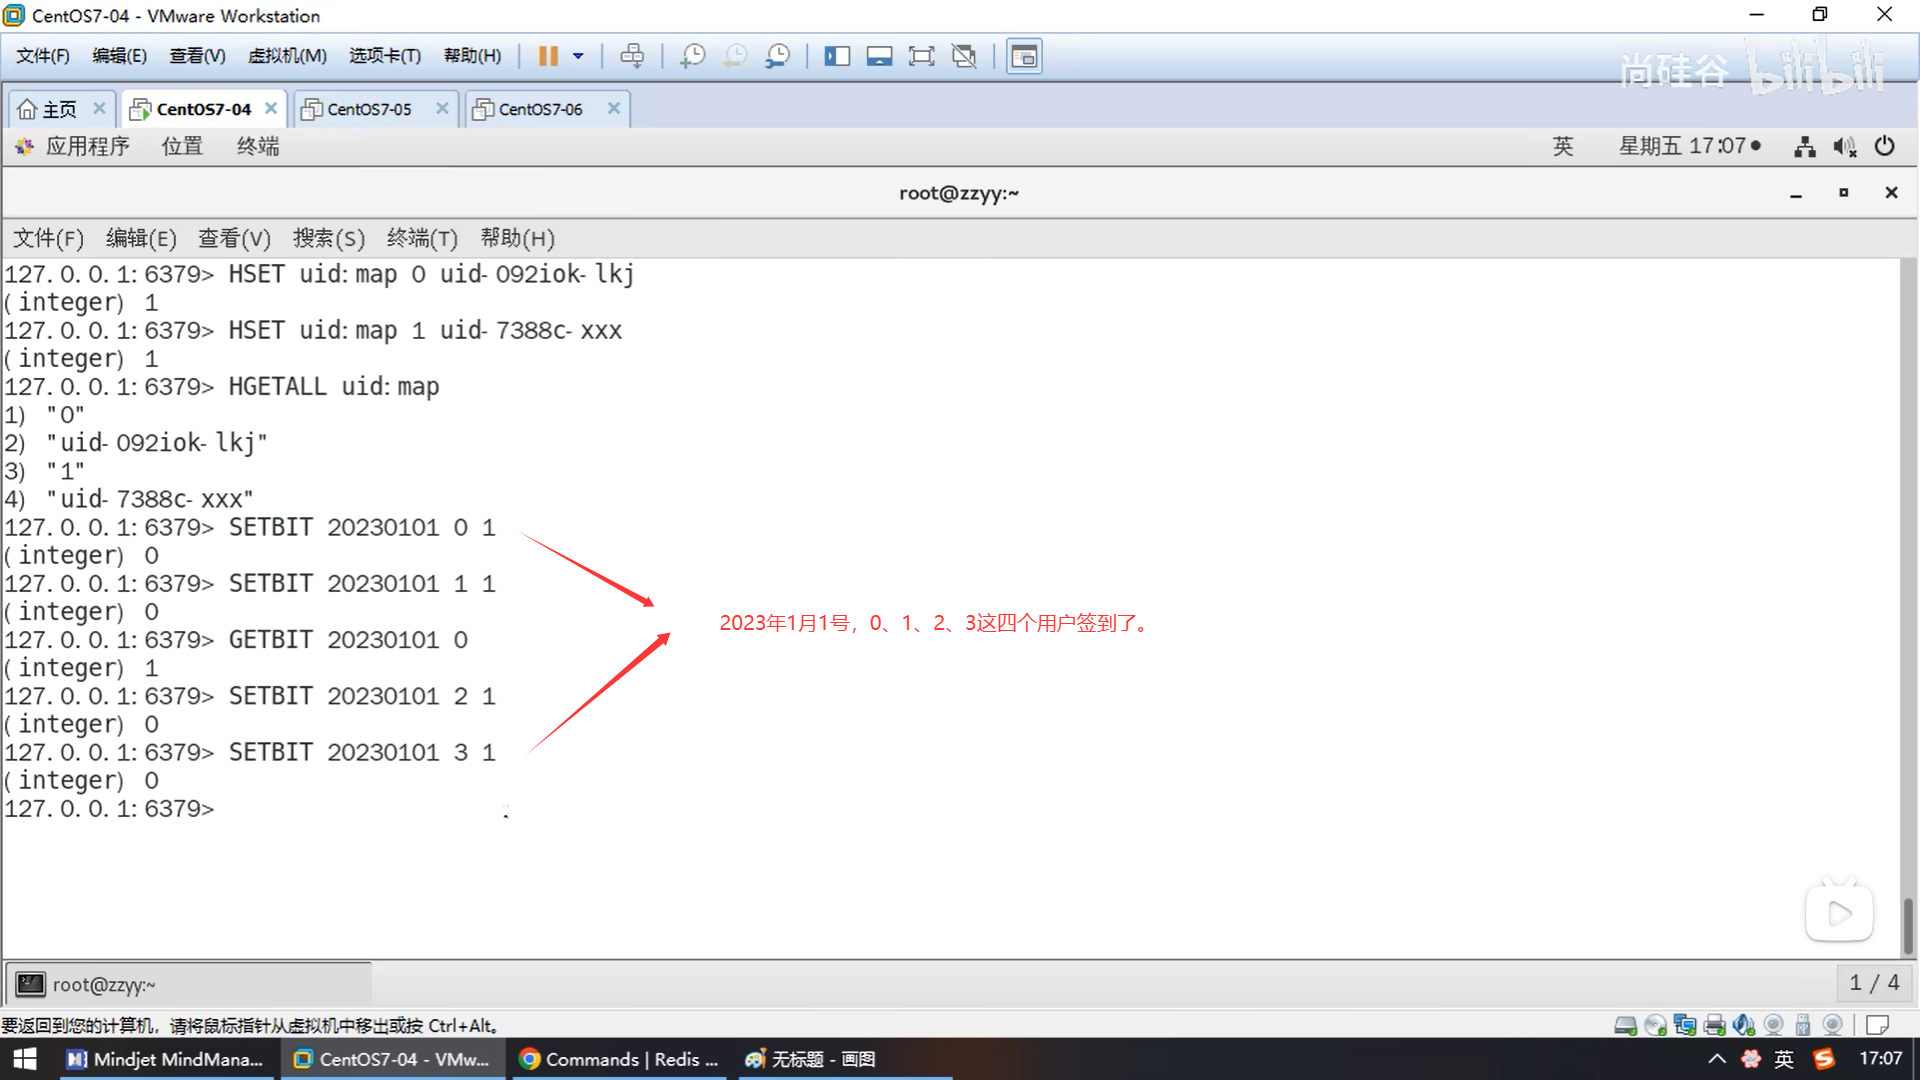Take a snapshot of the VM
This screenshot has width=1920, height=1080.
click(692, 56)
